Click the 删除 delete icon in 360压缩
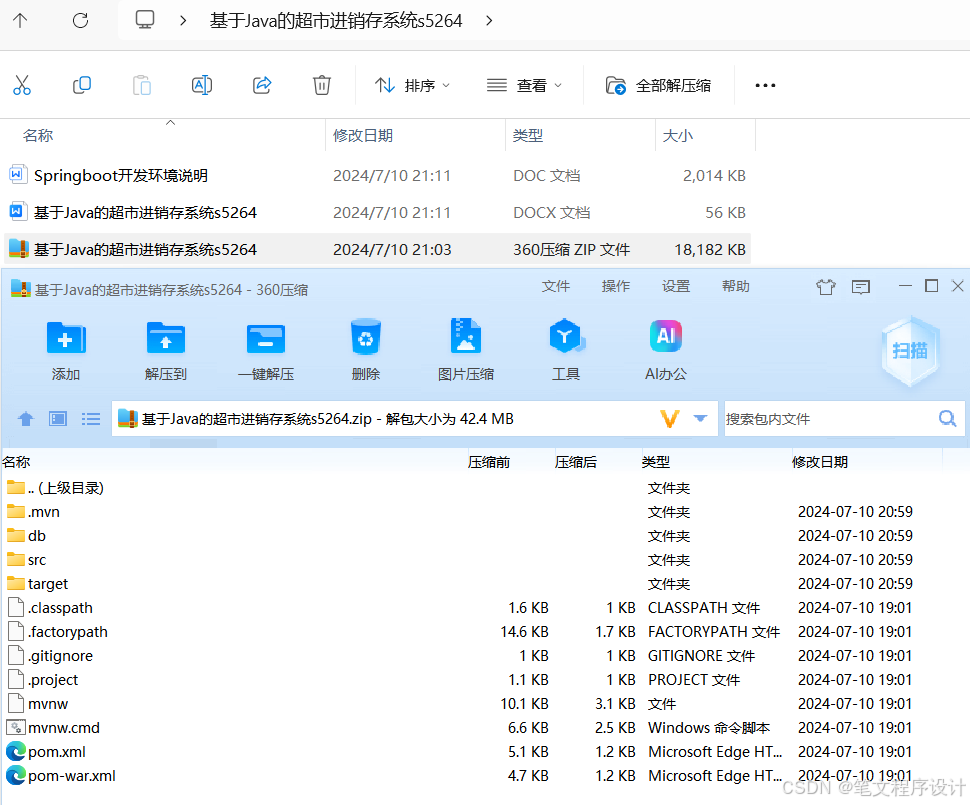The width and height of the screenshot is (970, 805). pyautogui.click(x=365, y=345)
